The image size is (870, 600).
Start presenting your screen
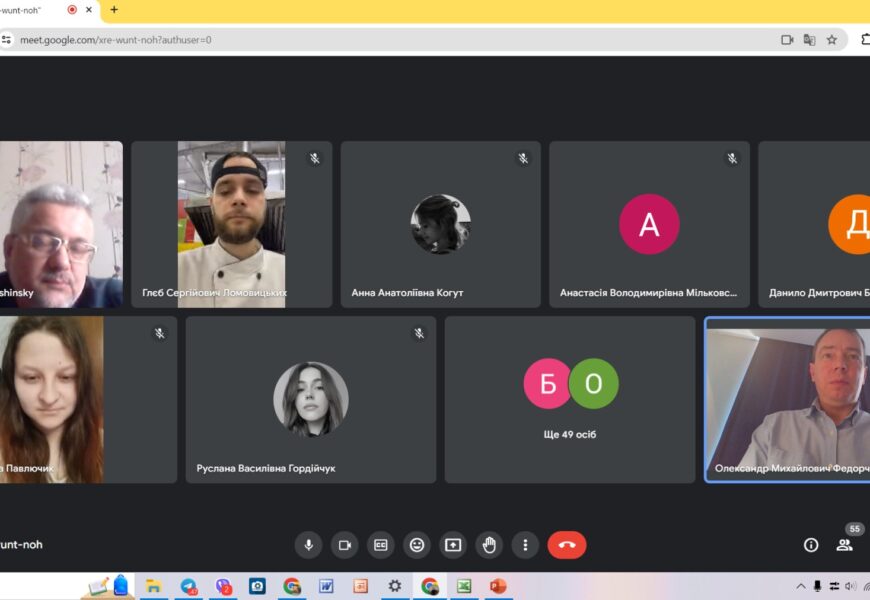point(453,545)
